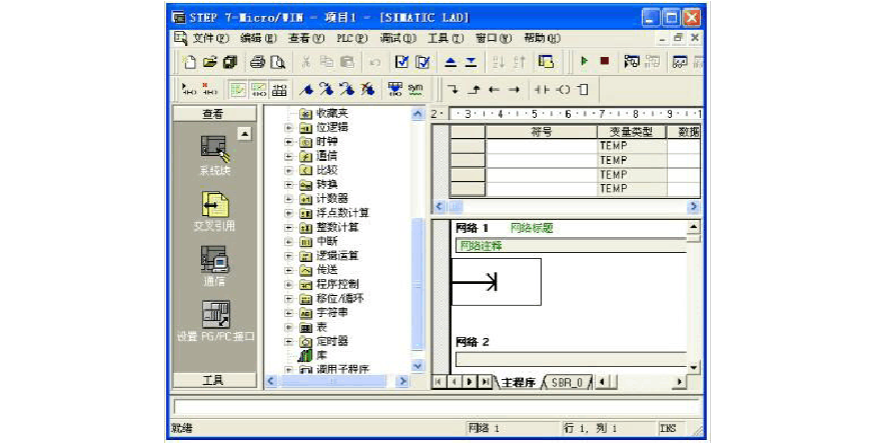Open the 查看 menu

click(306, 38)
